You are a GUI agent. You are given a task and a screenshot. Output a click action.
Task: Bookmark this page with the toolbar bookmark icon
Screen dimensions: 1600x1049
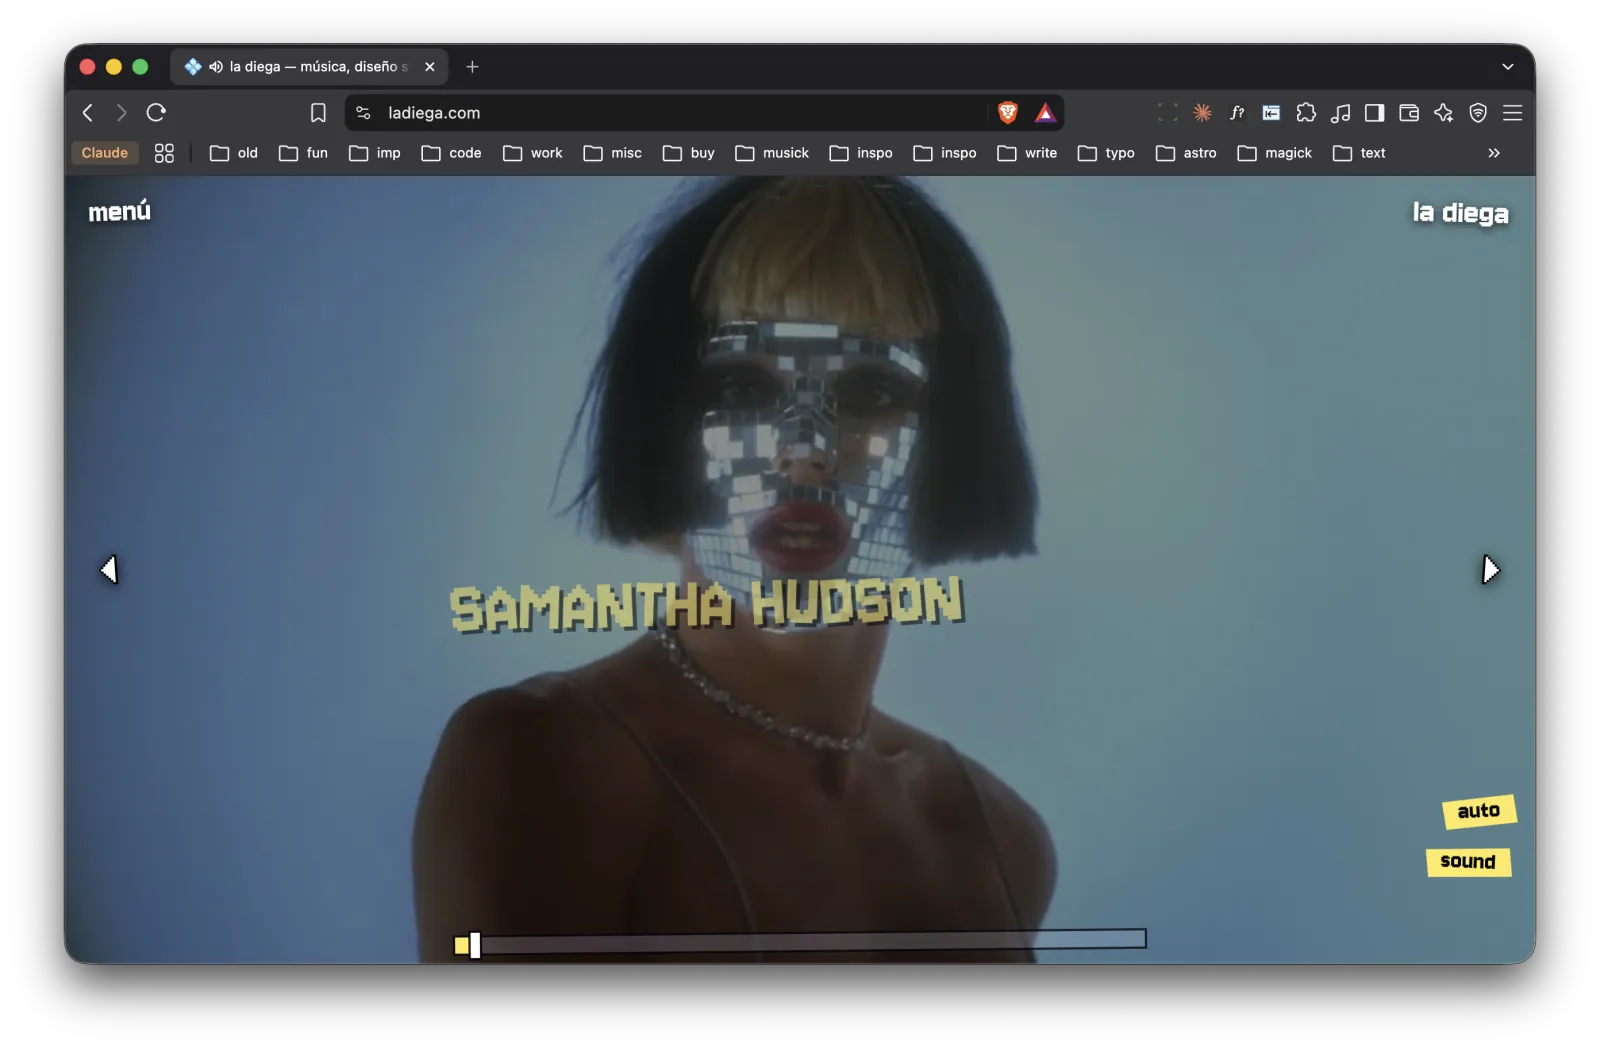318,113
